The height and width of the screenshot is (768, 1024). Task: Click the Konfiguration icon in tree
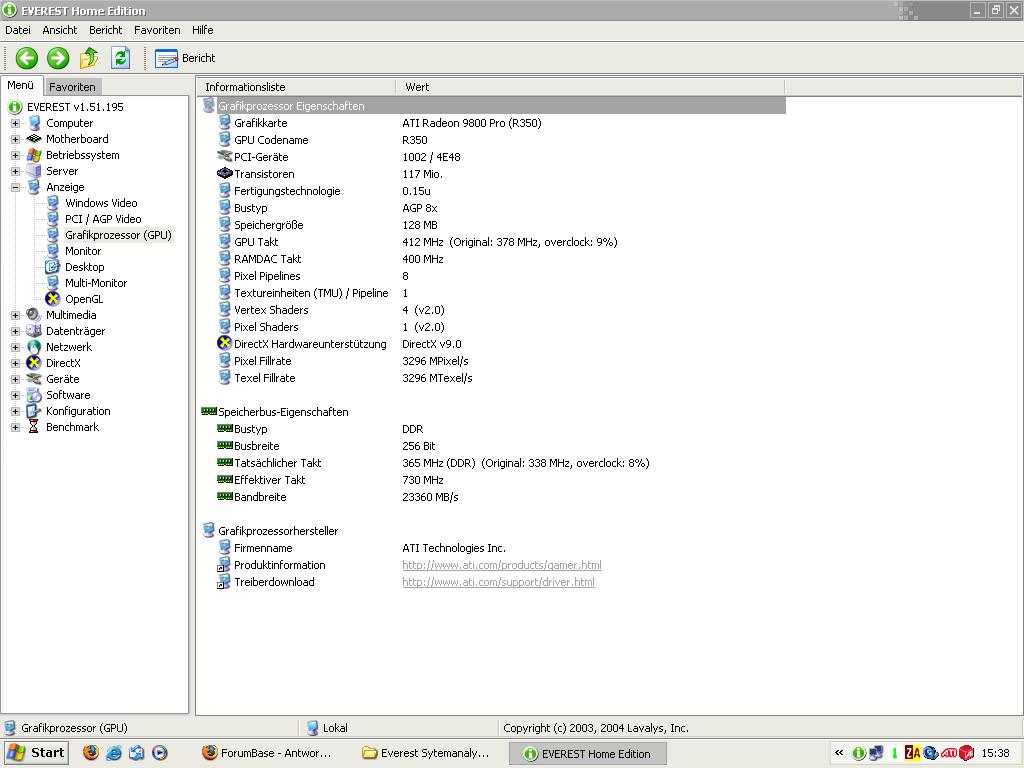[34, 411]
